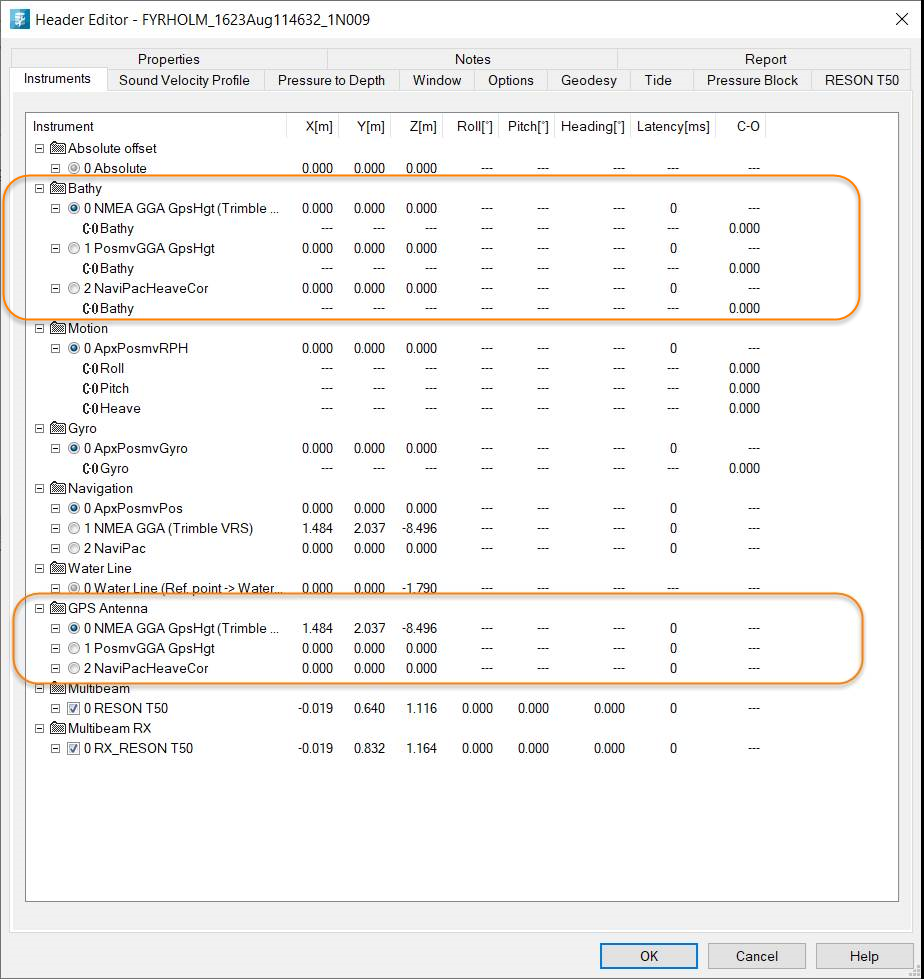Click the X value 1.484 of NMEA GGA (Trimble VRS)
The height and width of the screenshot is (979, 924).
pyautogui.click(x=317, y=528)
